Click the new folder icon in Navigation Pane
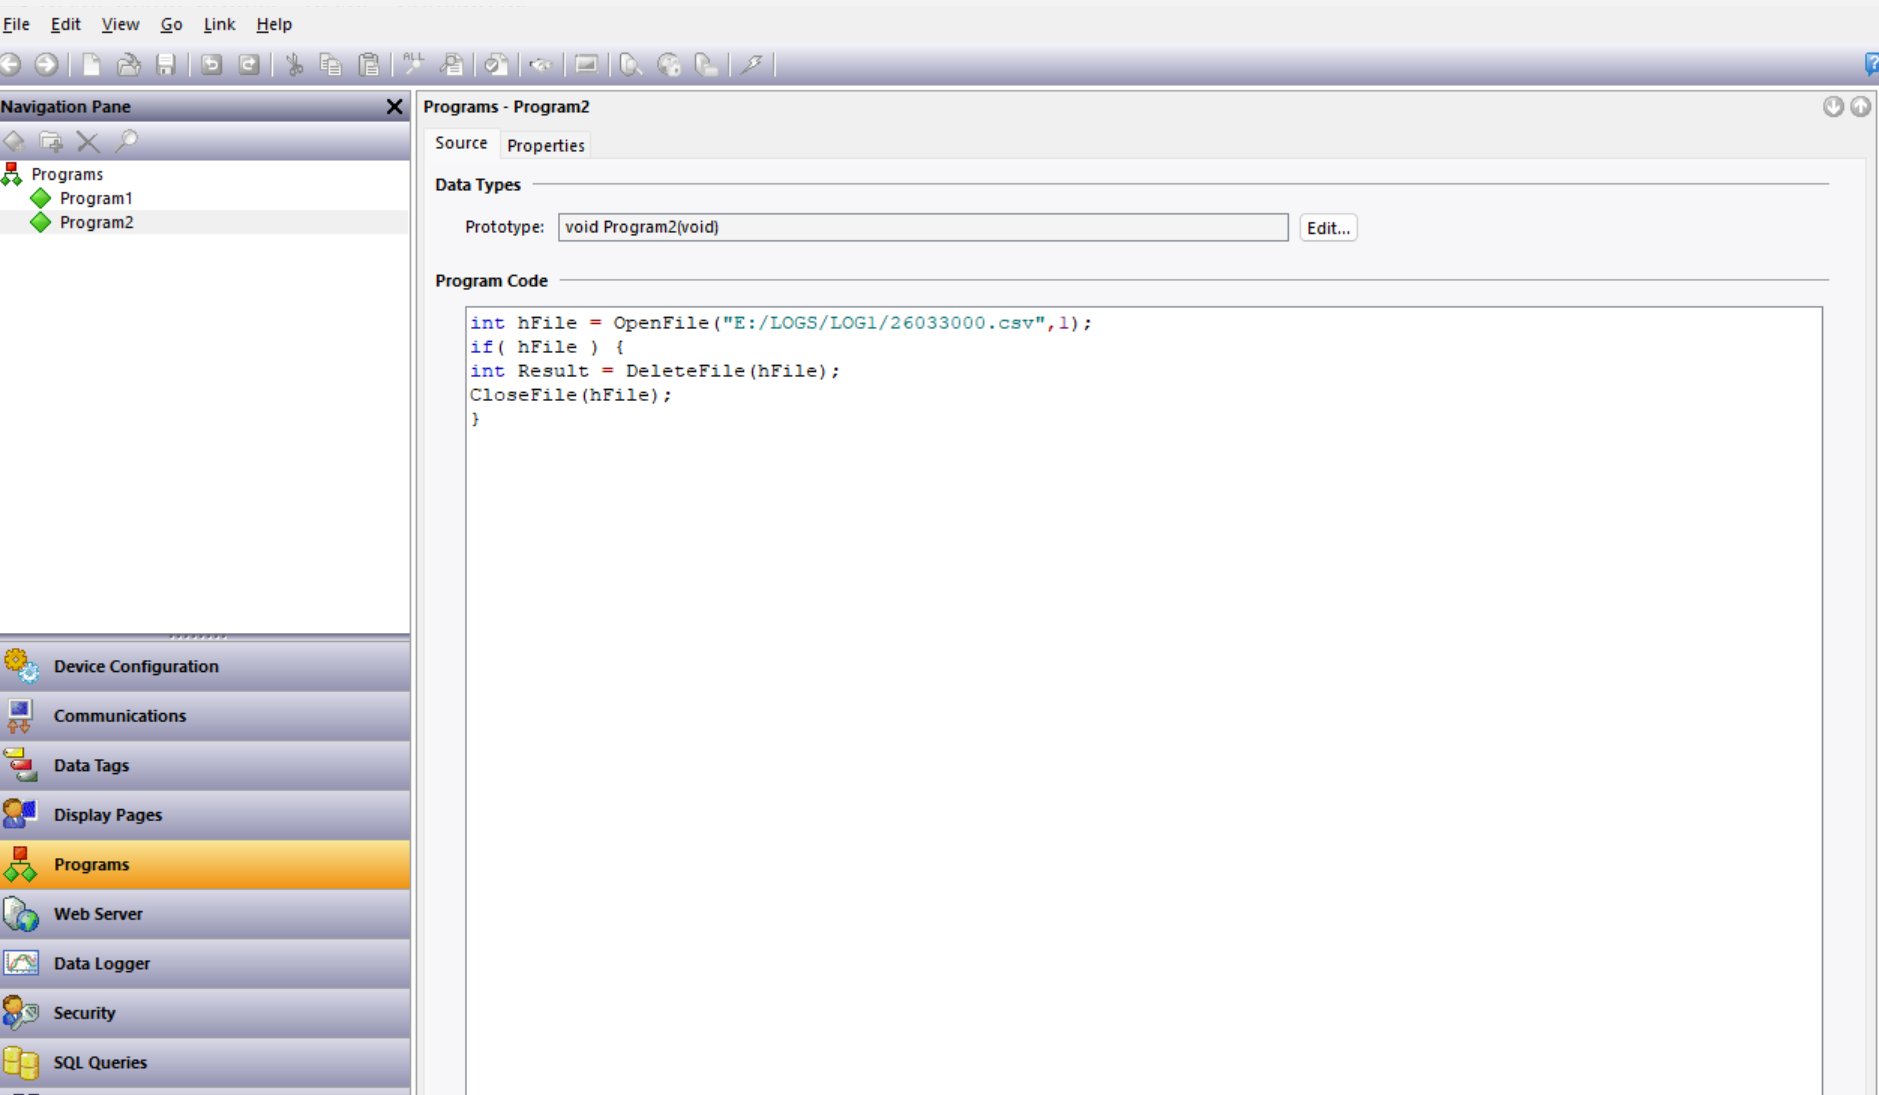This screenshot has height=1095, width=1879. [x=51, y=142]
